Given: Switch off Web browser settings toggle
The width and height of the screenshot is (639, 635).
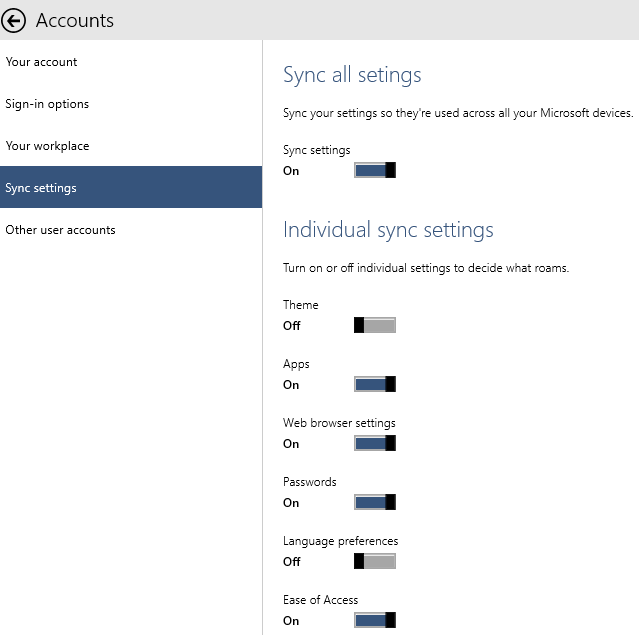Looking at the screenshot, I should 375,443.
